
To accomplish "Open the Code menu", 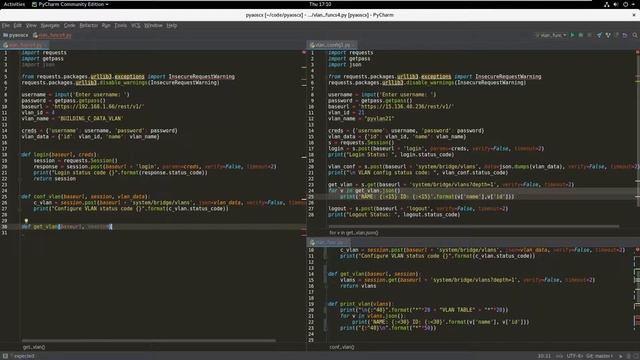I will [69, 25].
